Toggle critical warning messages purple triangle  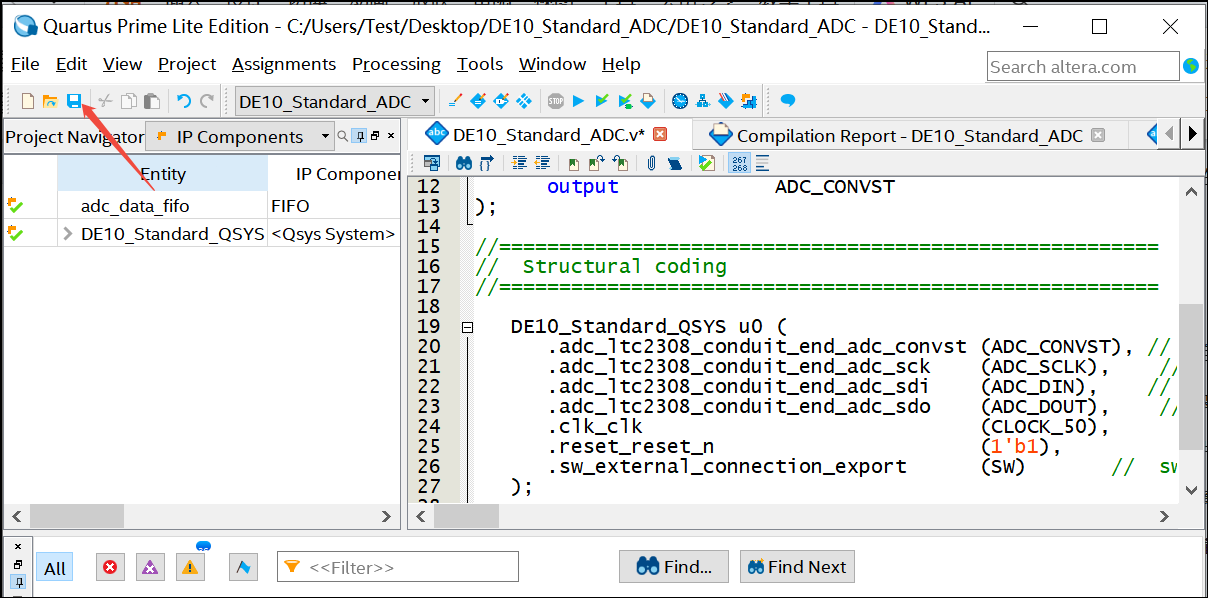(150, 568)
